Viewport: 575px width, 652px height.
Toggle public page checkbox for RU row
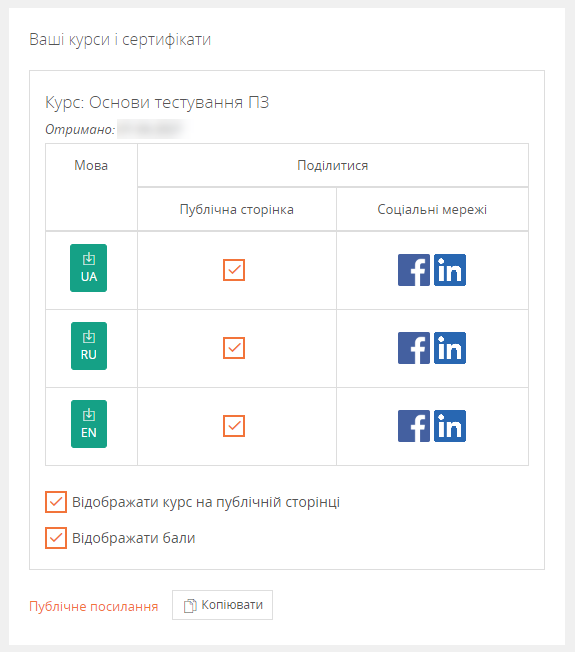tap(234, 348)
